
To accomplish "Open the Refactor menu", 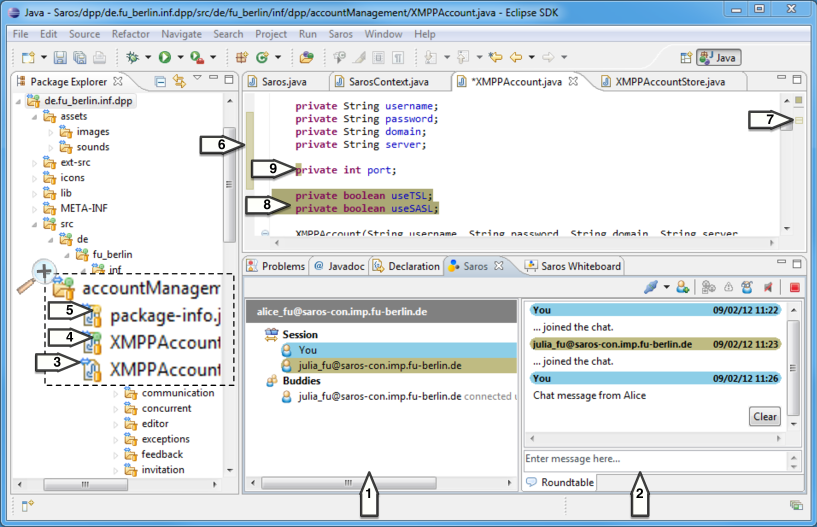I will click(x=130, y=34).
